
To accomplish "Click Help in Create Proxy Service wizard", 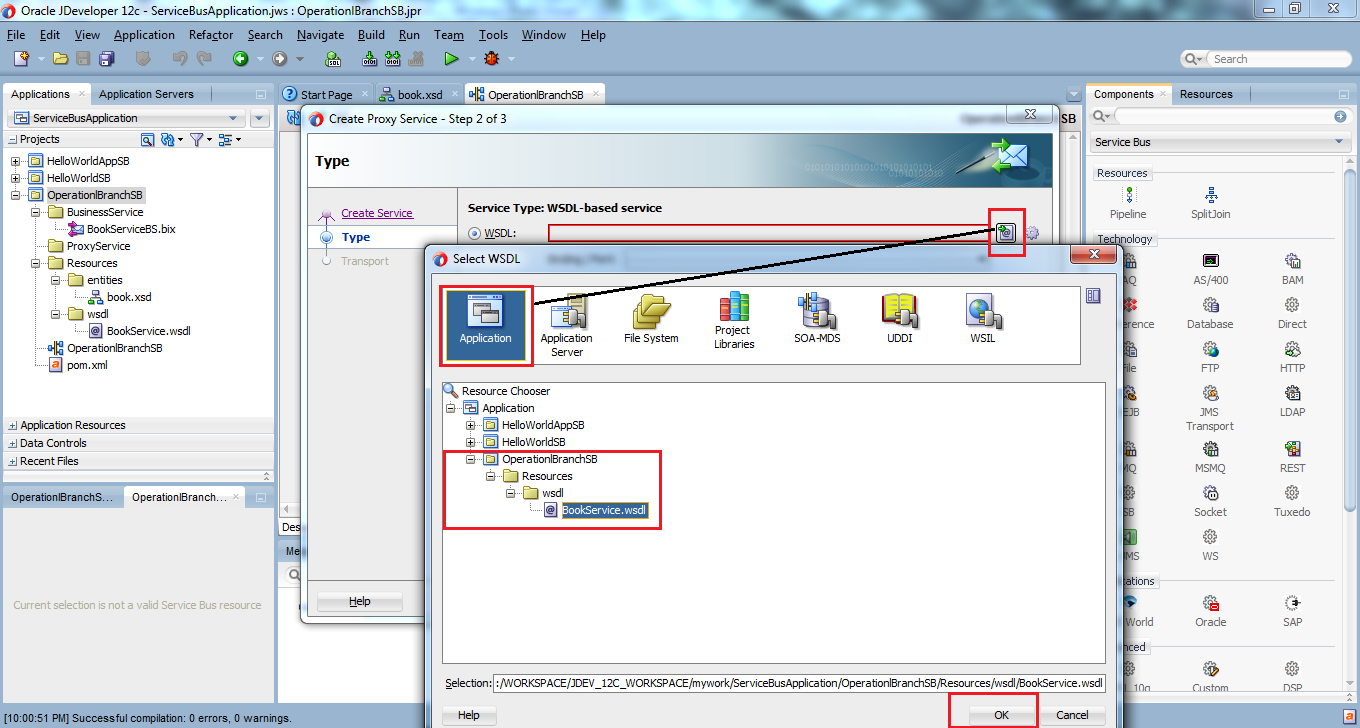I will coord(360,601).
